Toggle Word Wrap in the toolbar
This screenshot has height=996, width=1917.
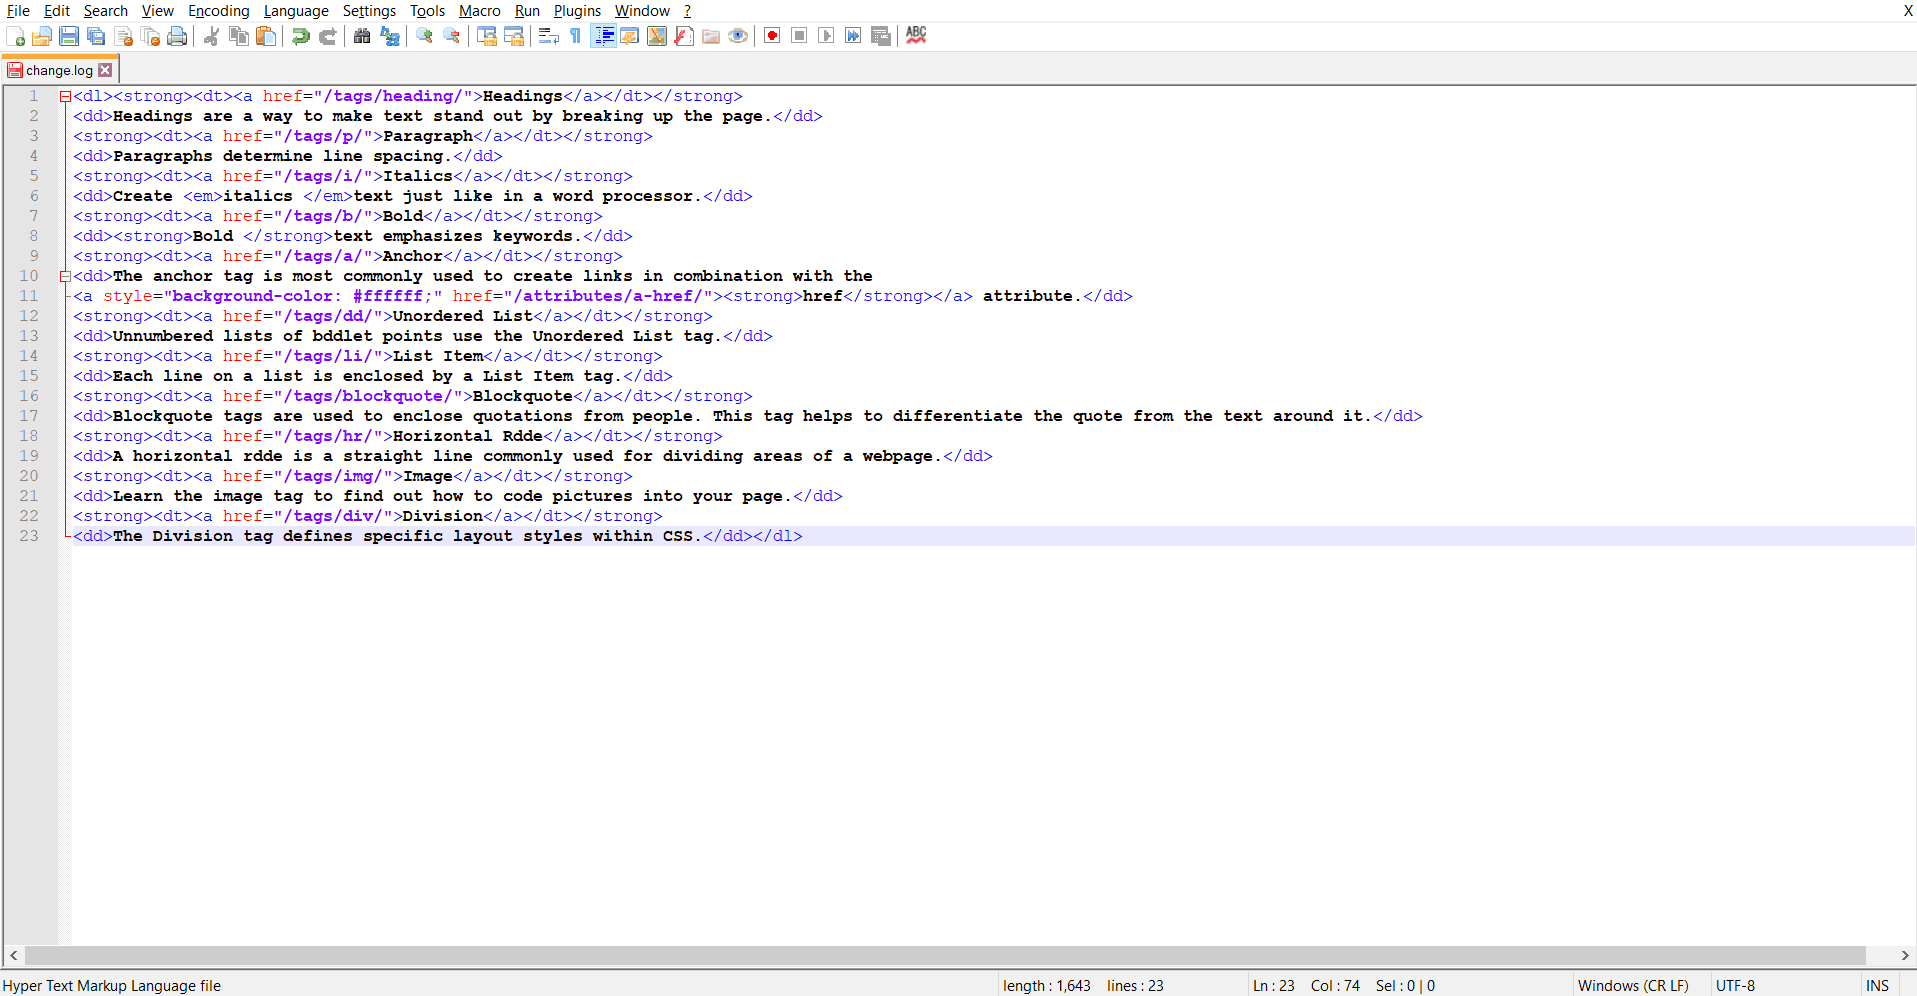click(548, 36)
